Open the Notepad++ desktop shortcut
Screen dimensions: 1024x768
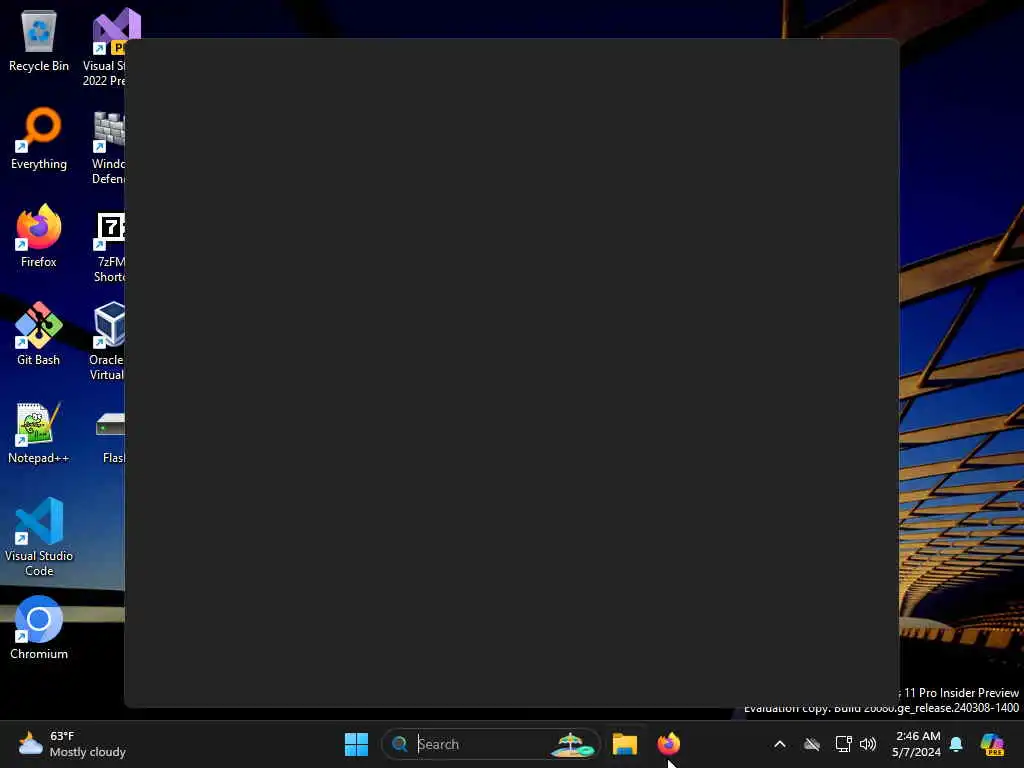(39, 432)
